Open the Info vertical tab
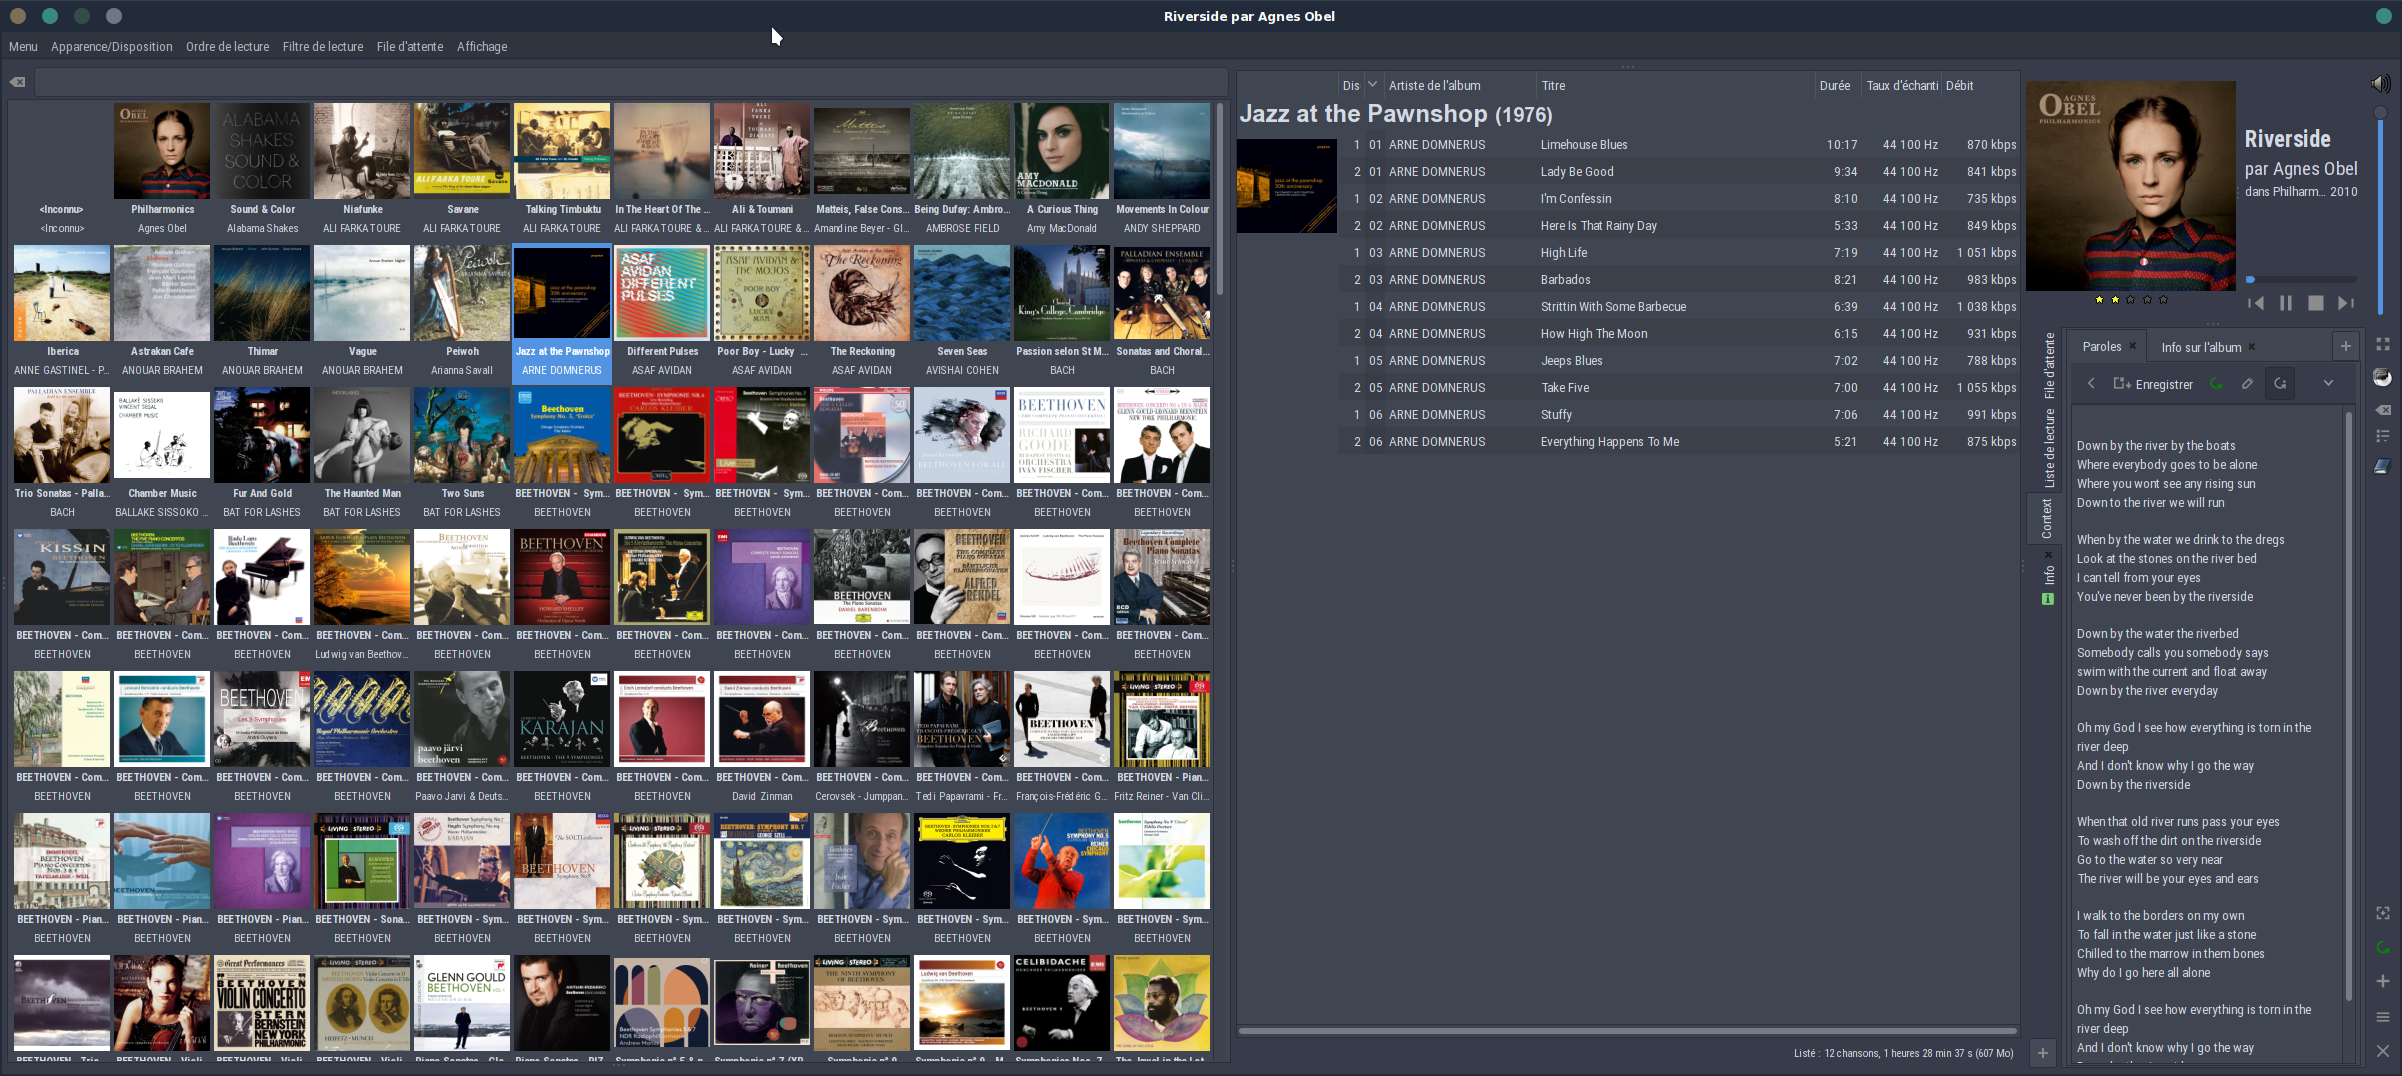2402x1076 pixels. [x=2048, y=576]
